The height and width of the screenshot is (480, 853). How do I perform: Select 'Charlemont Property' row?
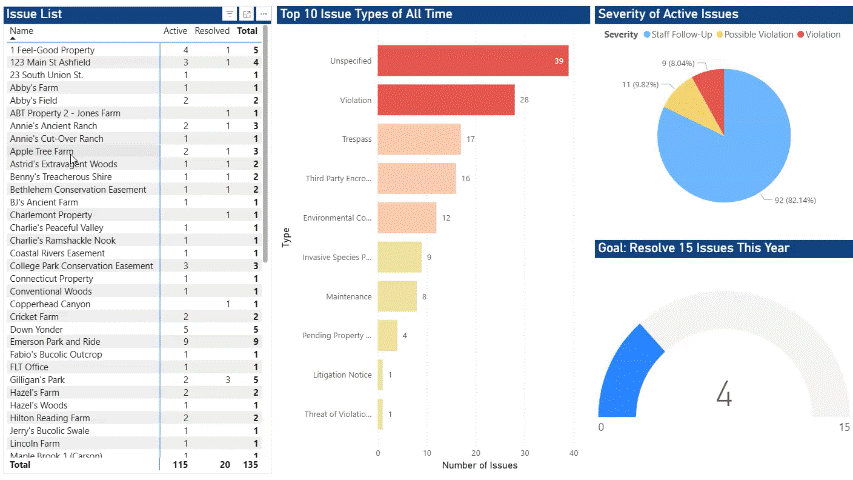click(x=134, y=215)
